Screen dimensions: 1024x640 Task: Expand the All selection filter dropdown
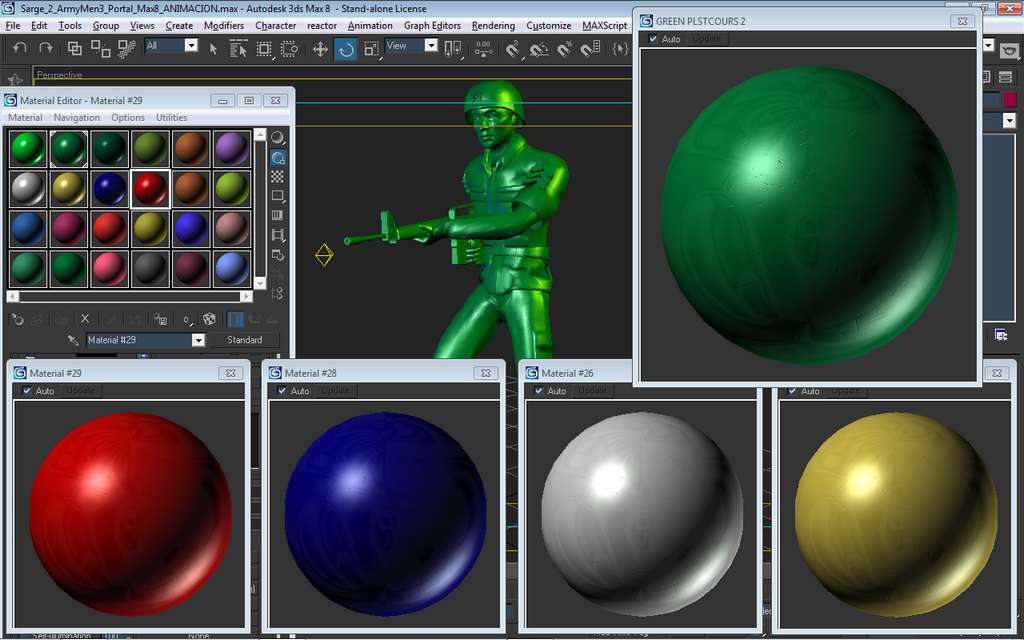coord(191,46)
